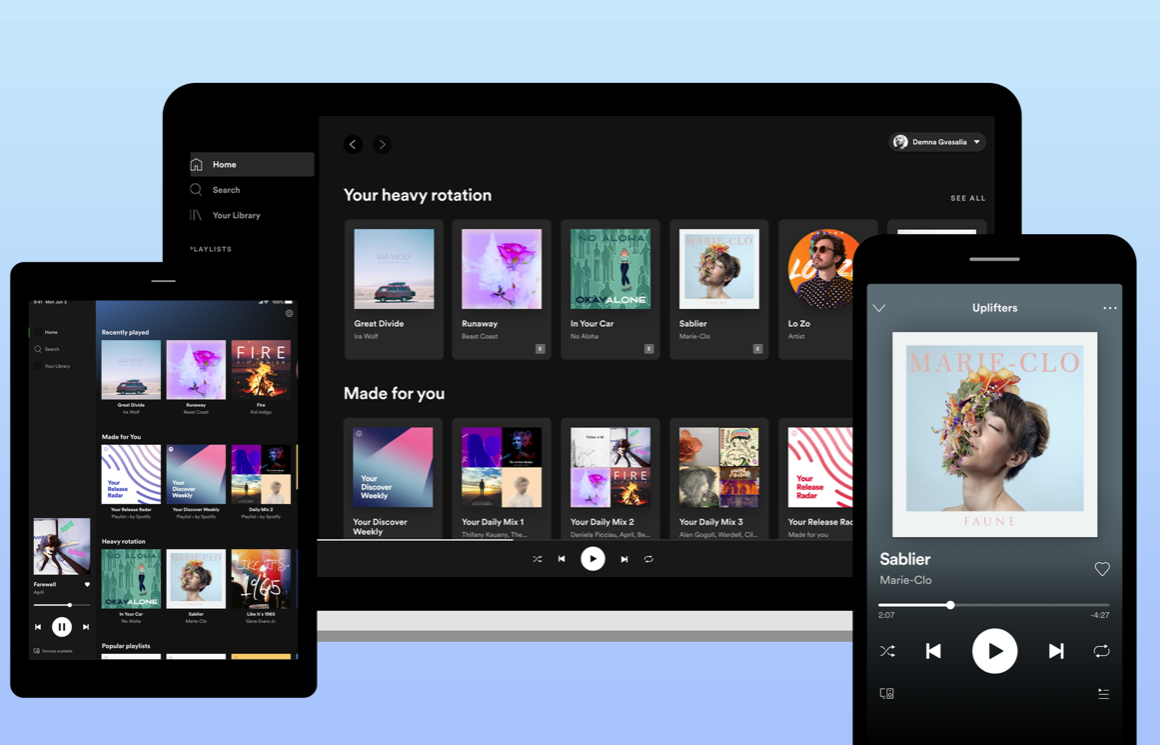Click the explicit badge on Sablier card
Viewport: 1160px width, 745px height.
click(x=758, y=348)
